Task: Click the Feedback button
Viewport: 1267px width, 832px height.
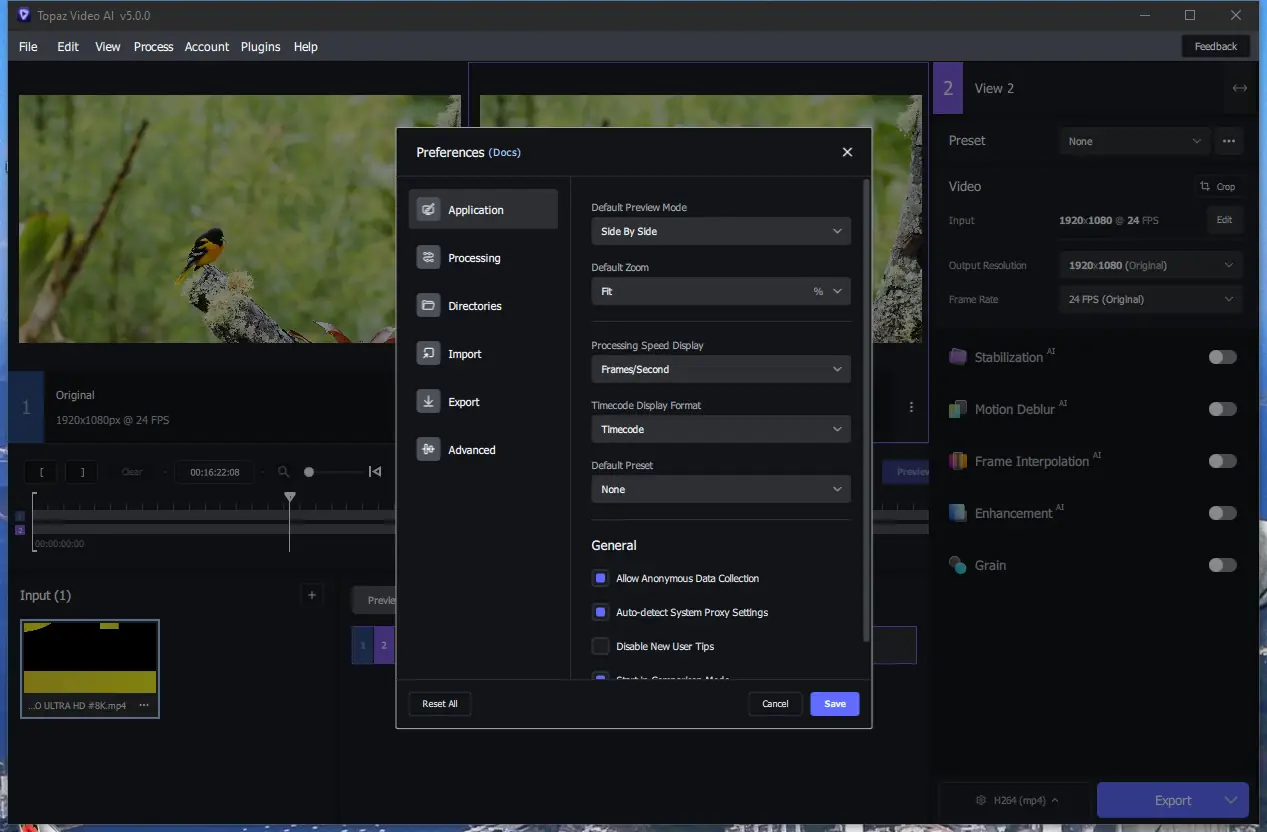Action: (x=1216, y=46)
